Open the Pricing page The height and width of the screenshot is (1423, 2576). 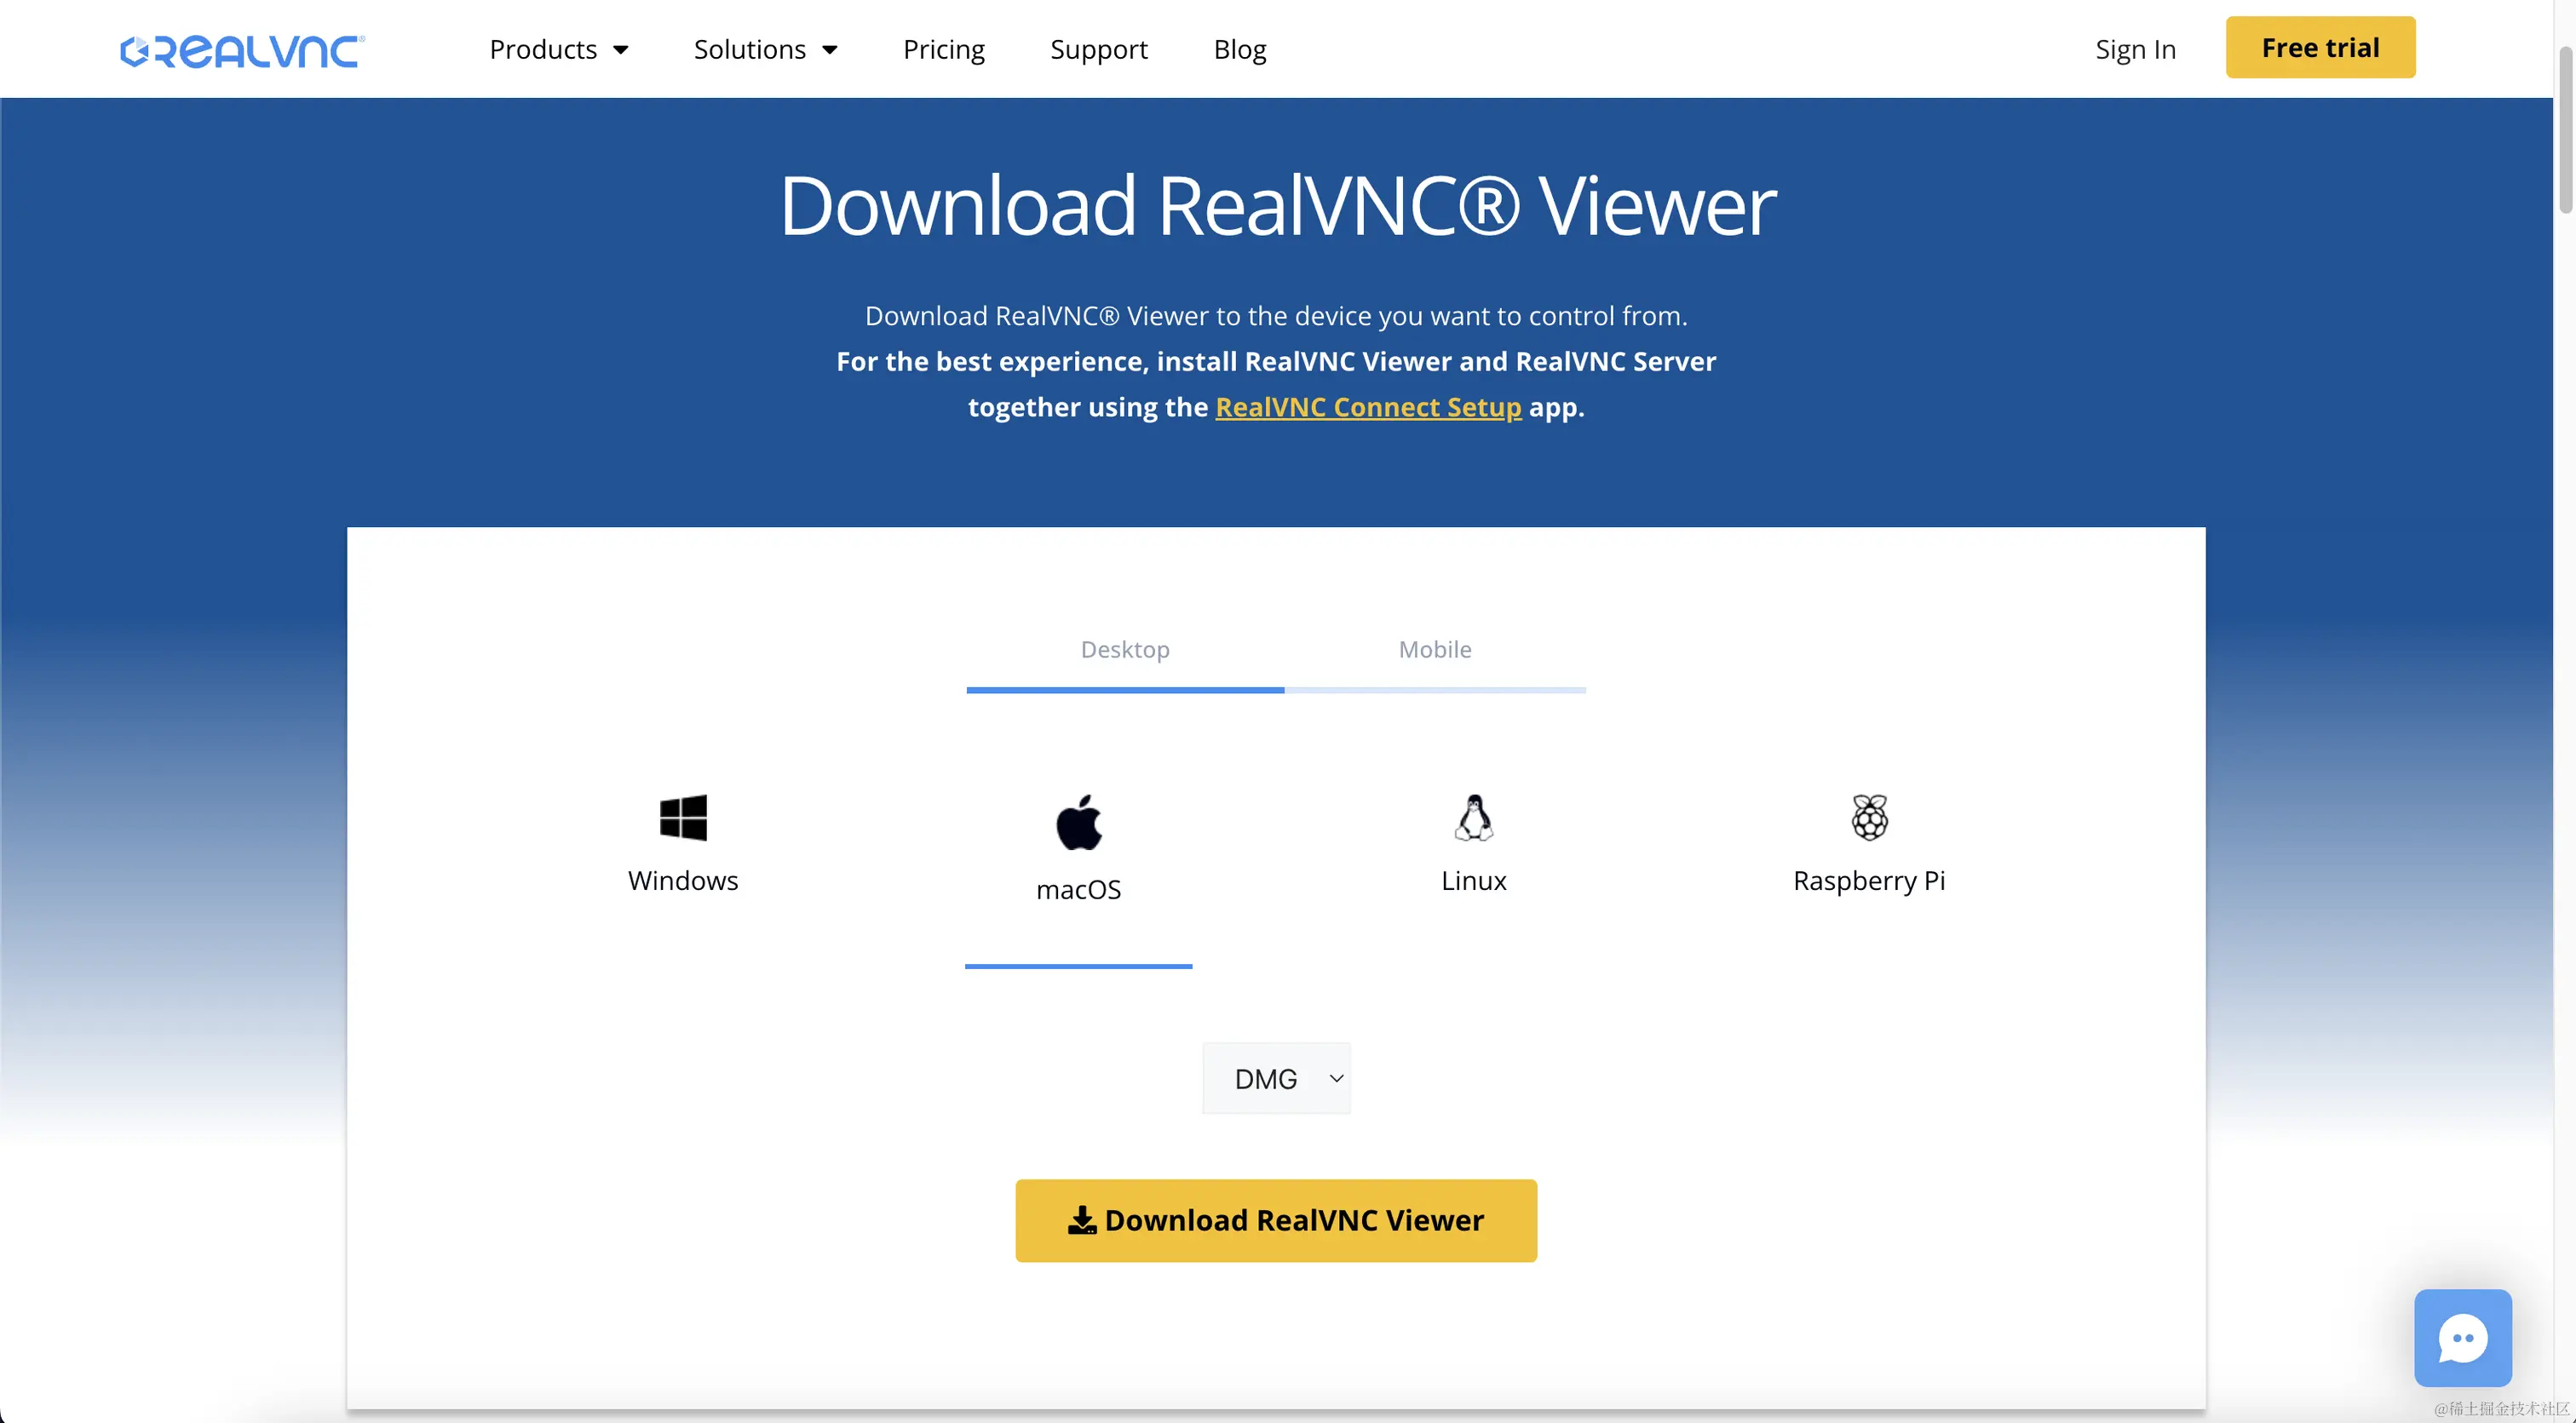943,50
